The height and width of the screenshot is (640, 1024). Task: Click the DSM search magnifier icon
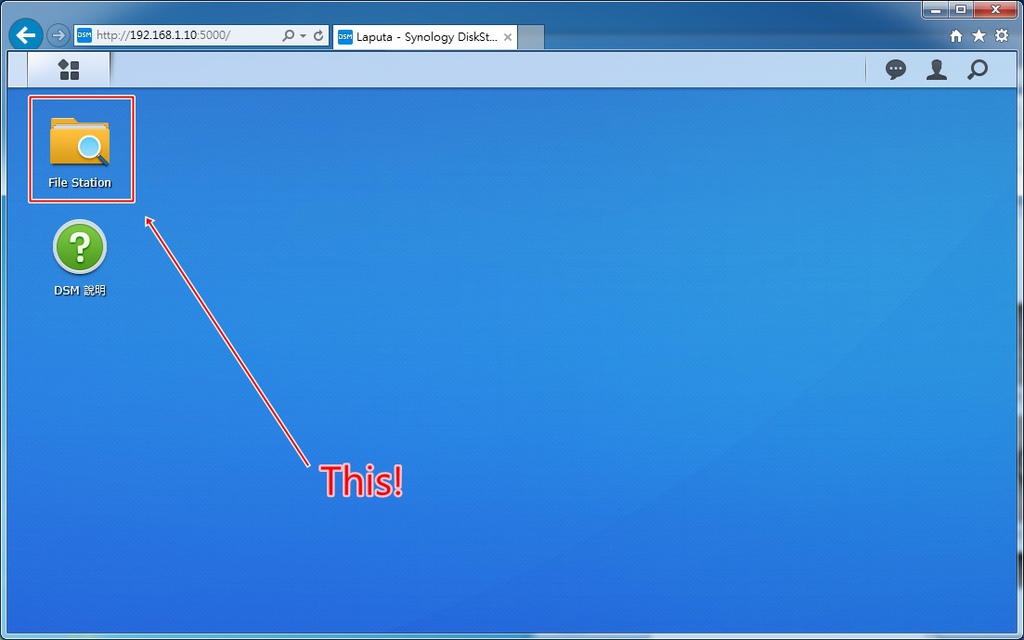(x=977, y=70)
